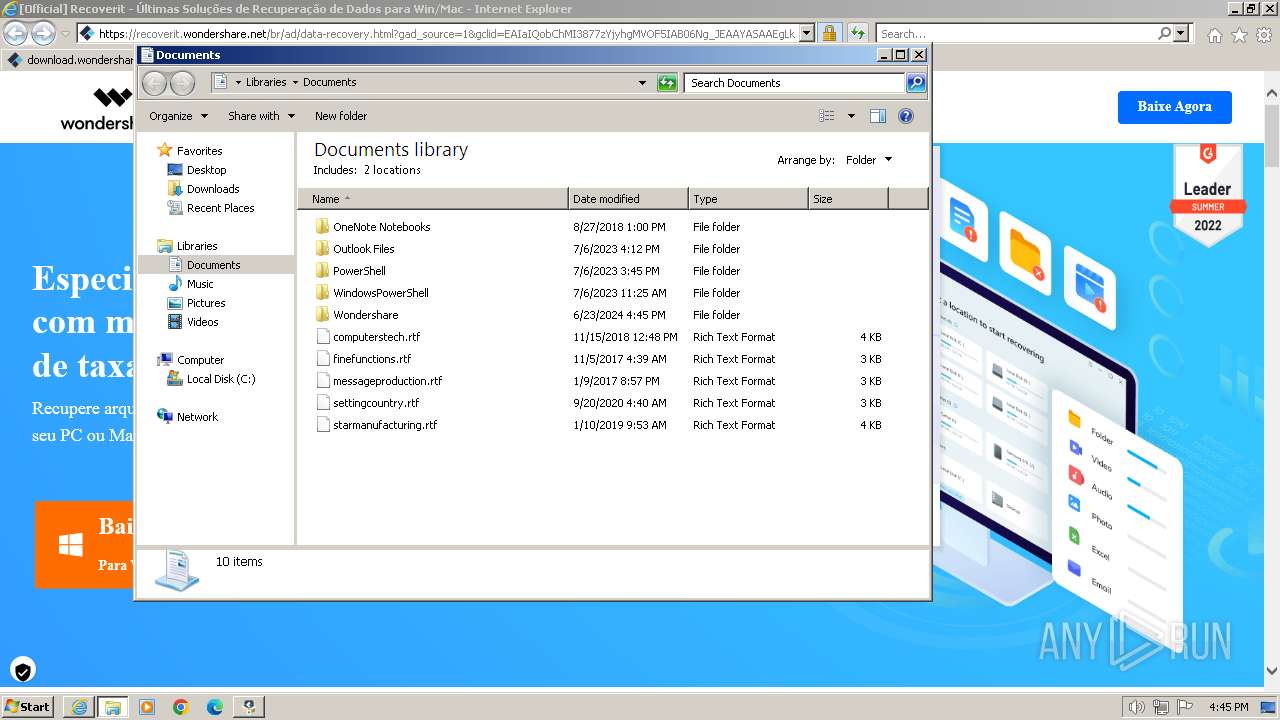Open Arrange by Folder dropdown
Viewport: 1280px width, 720px height.
868,160
